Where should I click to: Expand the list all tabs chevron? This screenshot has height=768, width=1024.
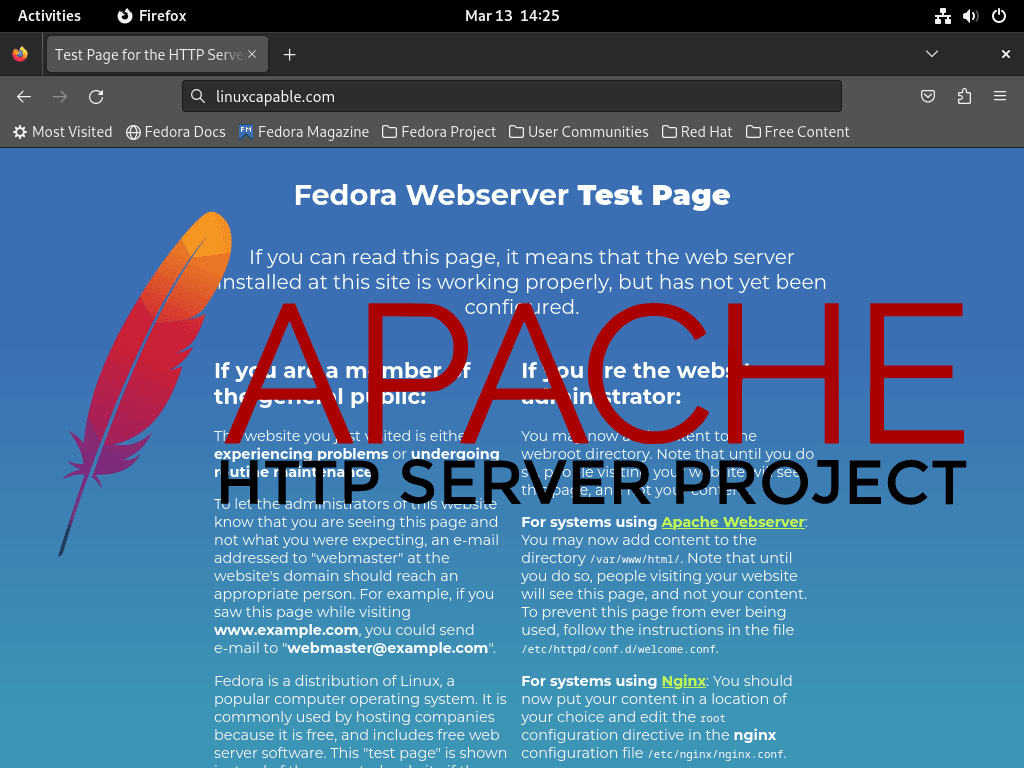click(932, 54)
